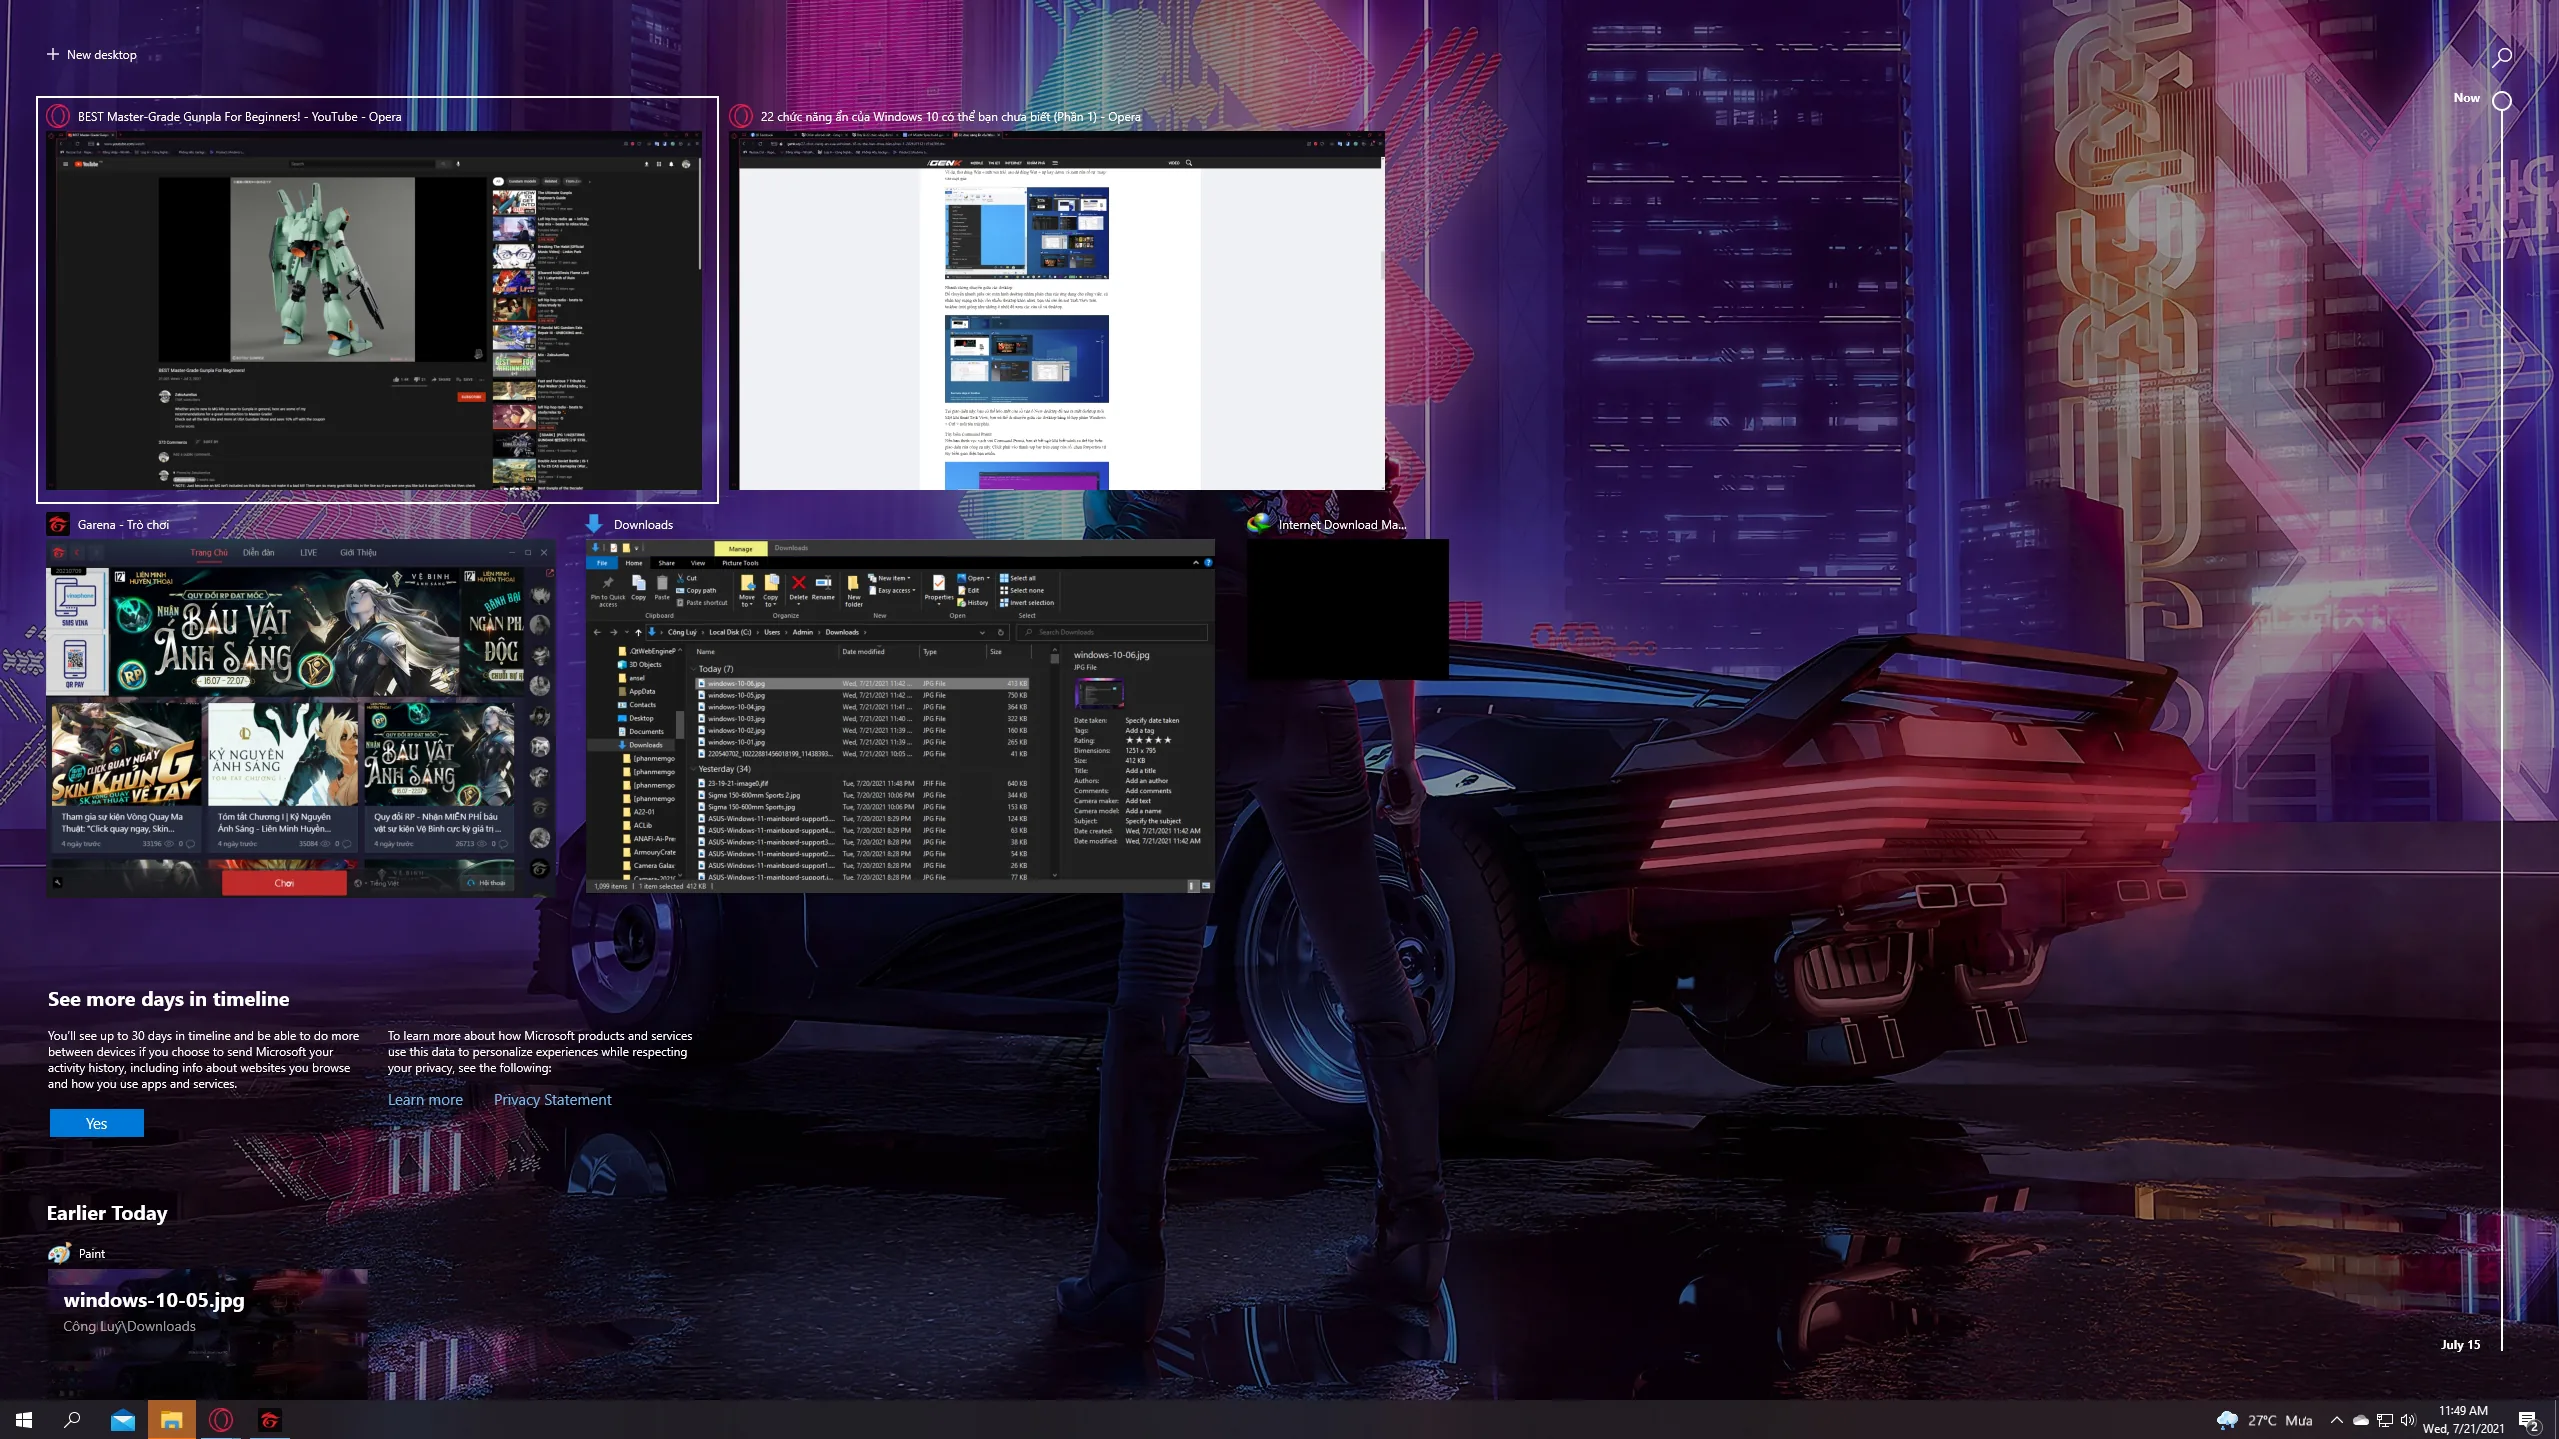Image resolution: width=2559 pixels, height=1439 pixels.
Task: Open File Explorer from the taskbar
Action: (x=172, y=1419)
